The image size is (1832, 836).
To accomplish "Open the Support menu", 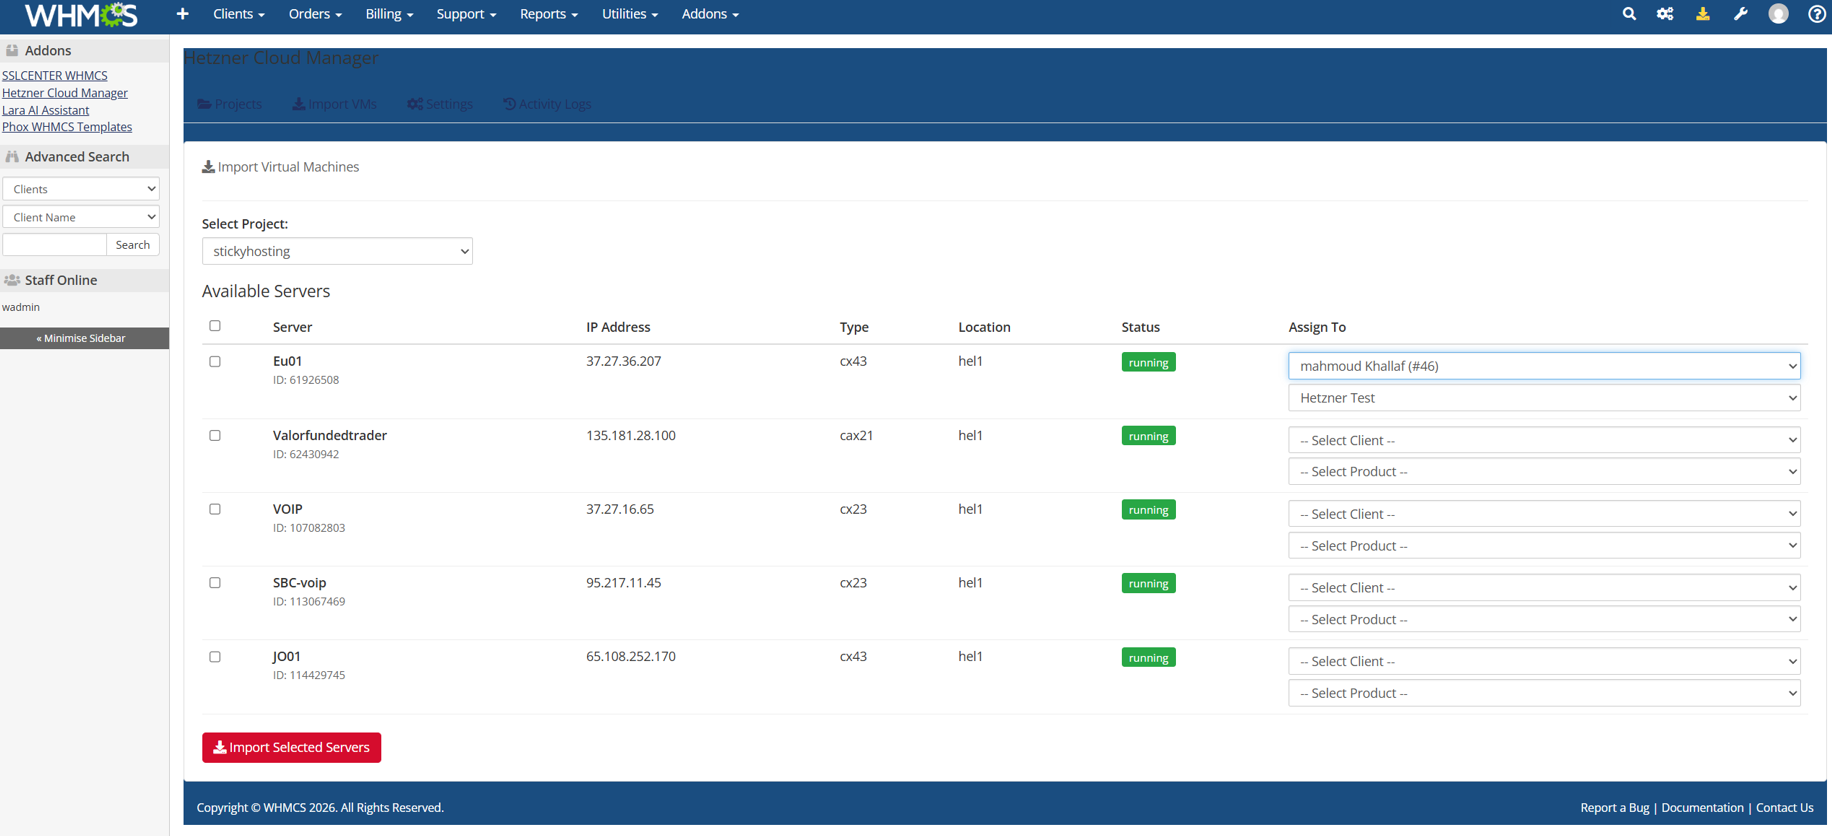I will point(466,14).
